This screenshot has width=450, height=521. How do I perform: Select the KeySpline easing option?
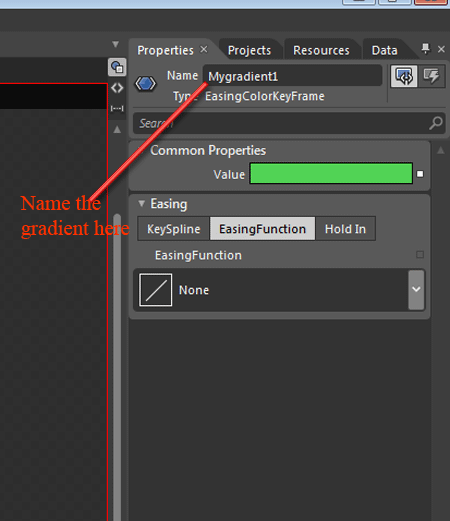pos(174,229)
